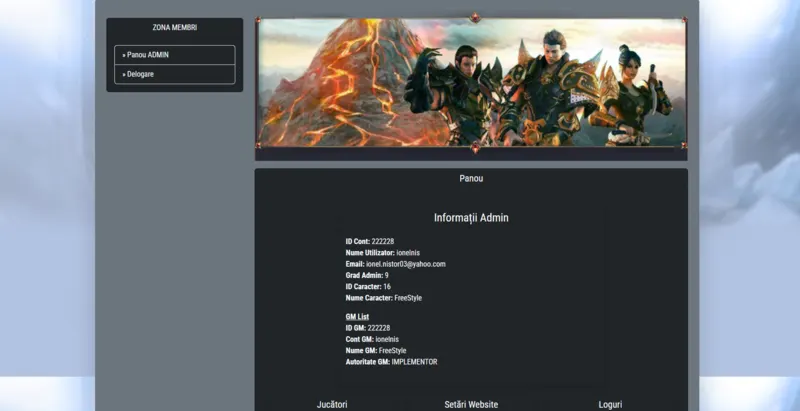Select the Nume Utilizator ionelnis line
The image size is (800, 411).
(x=383, y=252)
